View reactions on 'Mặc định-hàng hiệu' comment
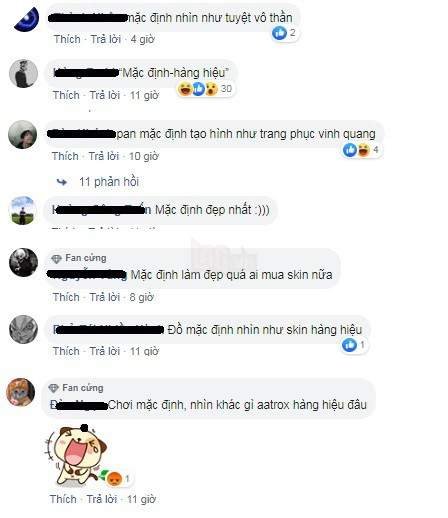The height and width of the screenshot is (518, 448). 205,89
